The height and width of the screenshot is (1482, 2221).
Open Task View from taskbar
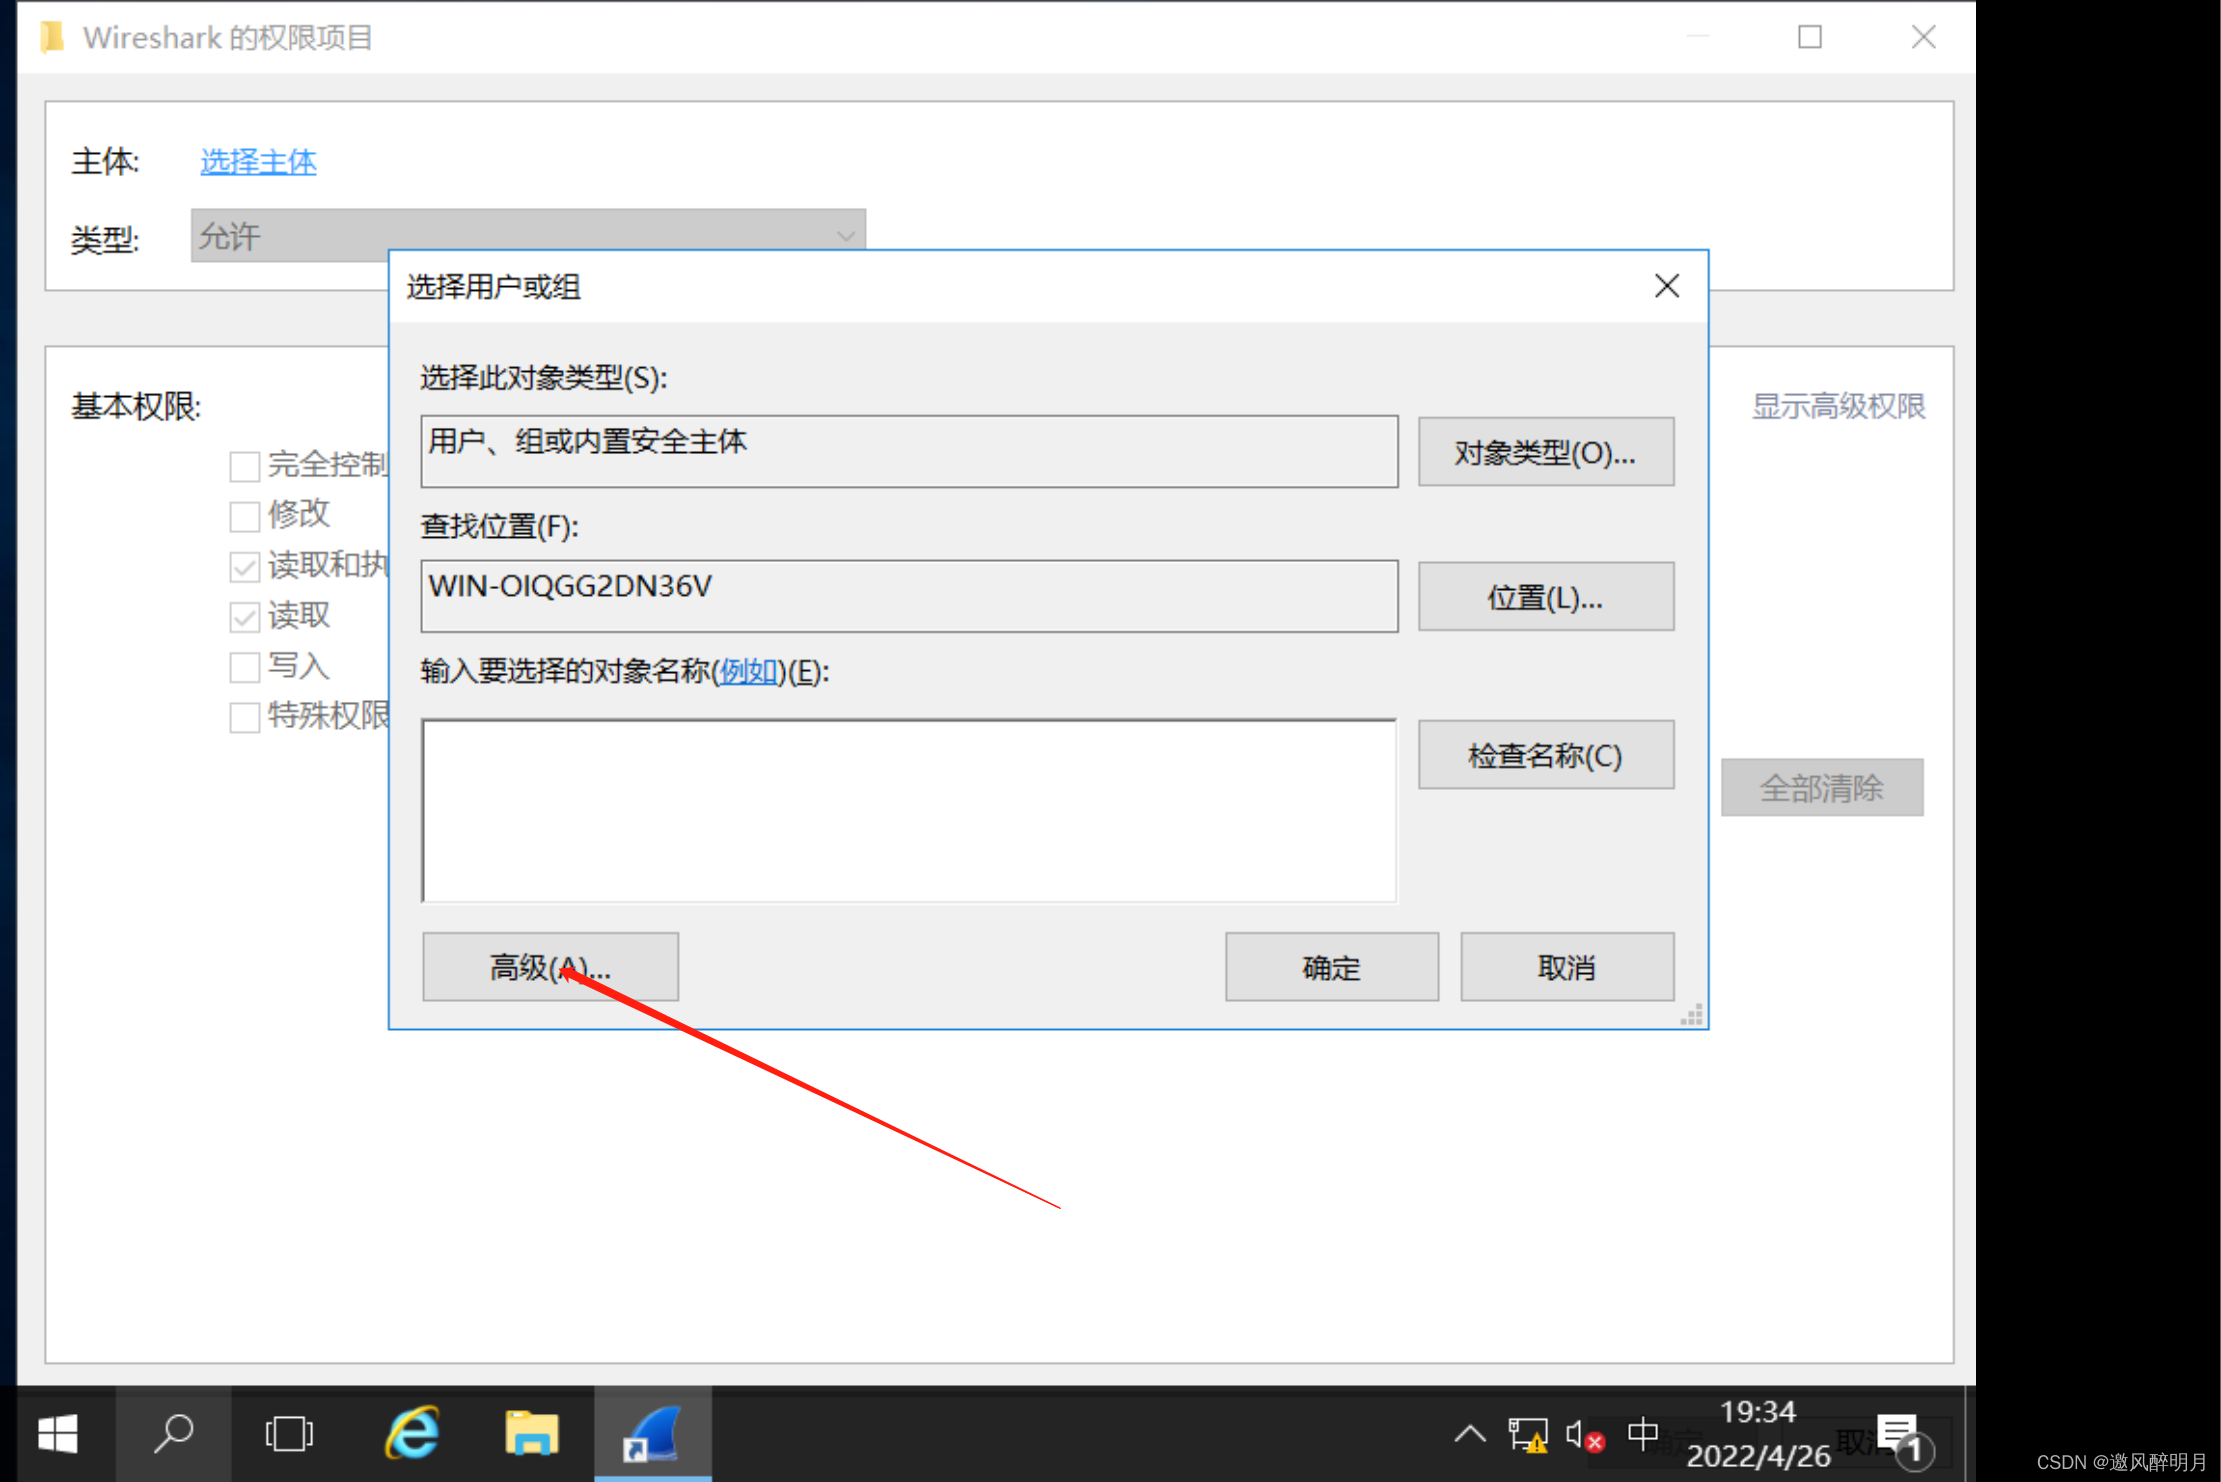[289, 1434]
